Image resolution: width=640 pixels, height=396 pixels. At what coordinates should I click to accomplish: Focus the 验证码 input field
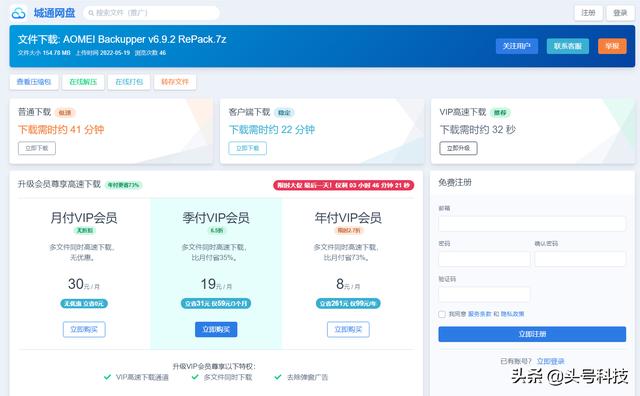point(484,294)
